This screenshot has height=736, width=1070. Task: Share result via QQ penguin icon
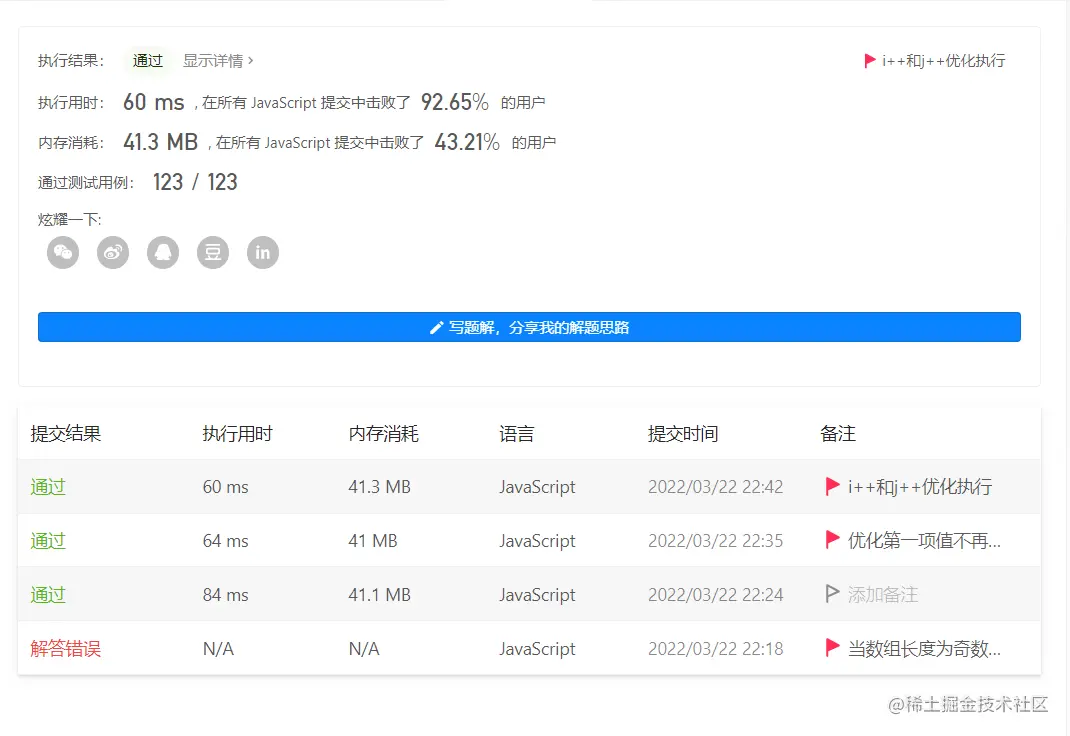point(163,252)
